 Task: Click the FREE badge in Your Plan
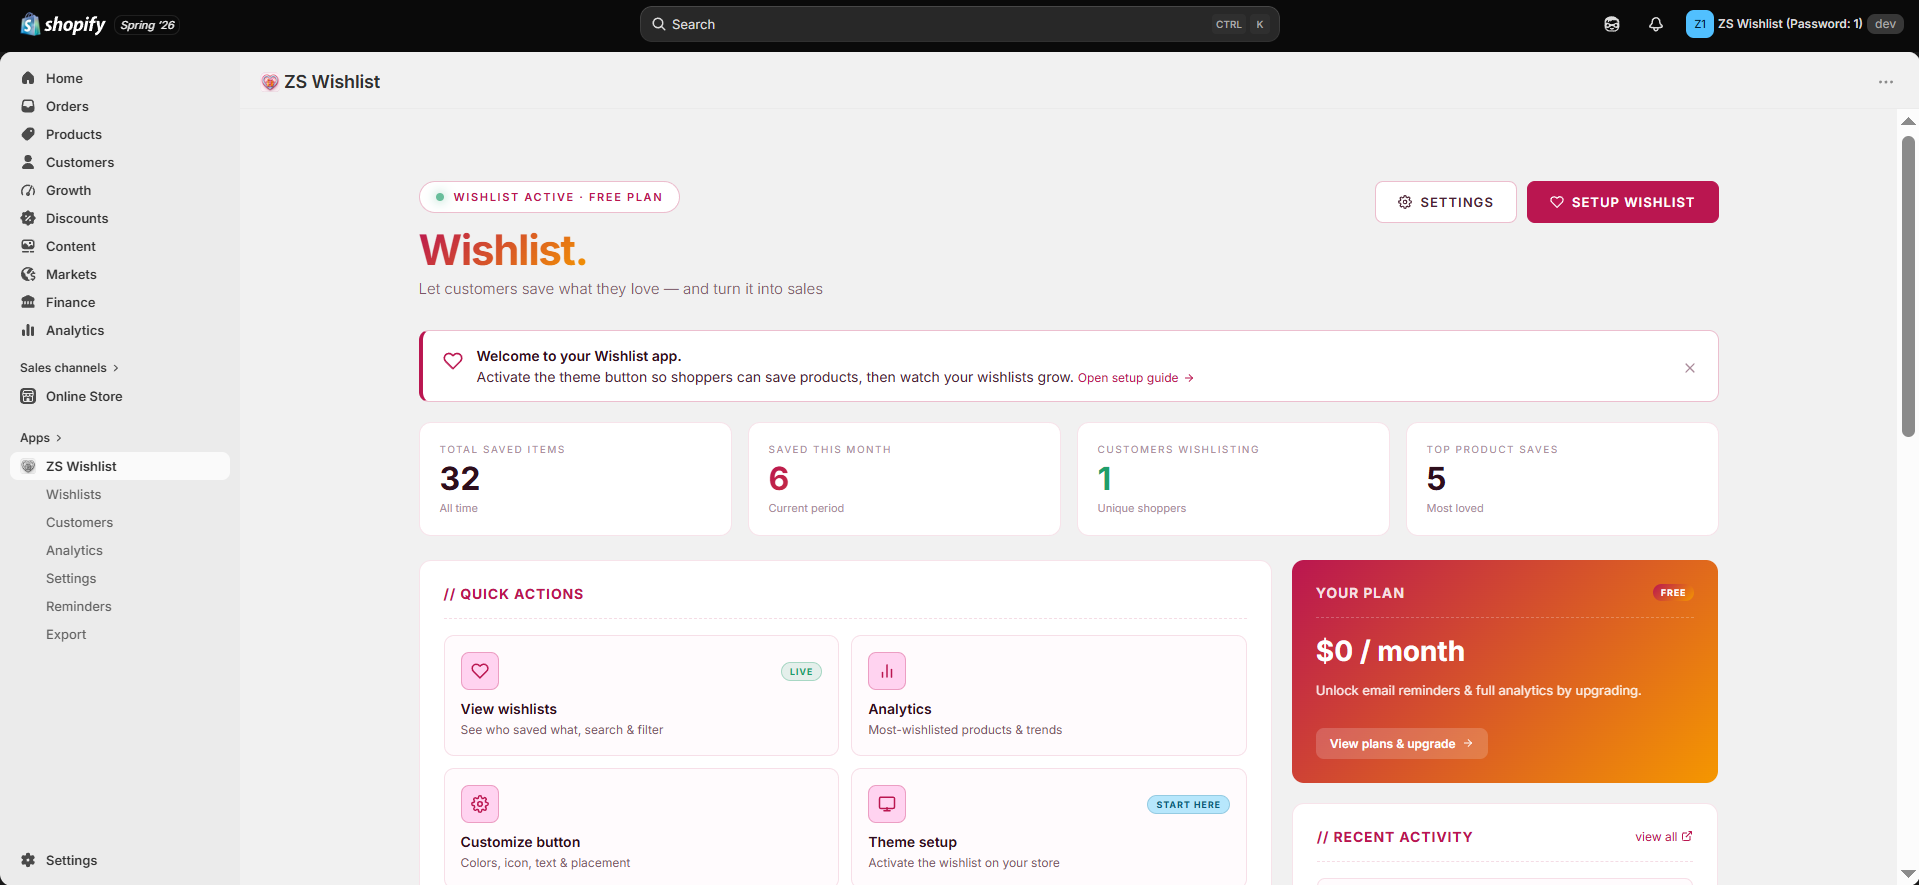pyautogui.click(x=1673, y=593)
